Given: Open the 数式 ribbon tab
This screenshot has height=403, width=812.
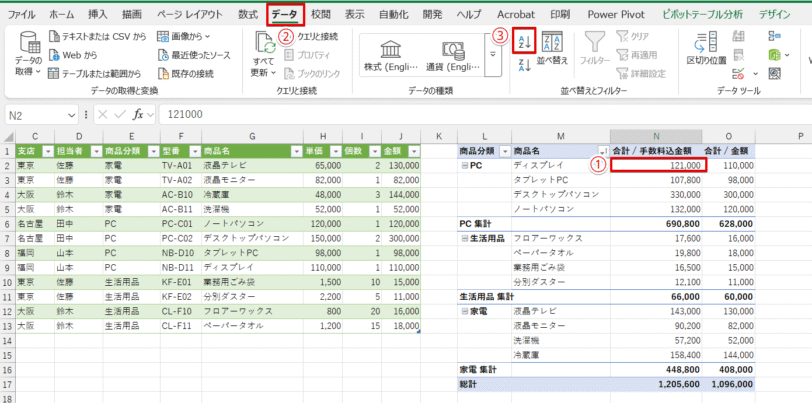Looking at the screenshot, I should coord(248,15).
